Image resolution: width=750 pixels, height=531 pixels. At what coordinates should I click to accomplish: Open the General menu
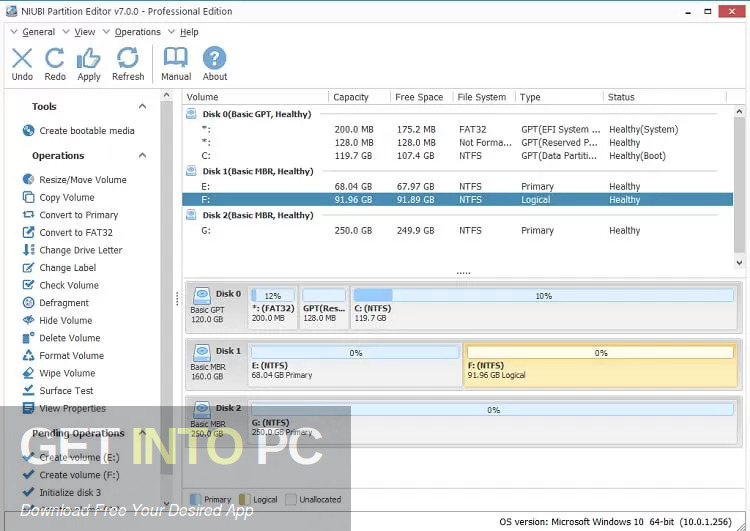pyautogui.click(x=38, y=32)
